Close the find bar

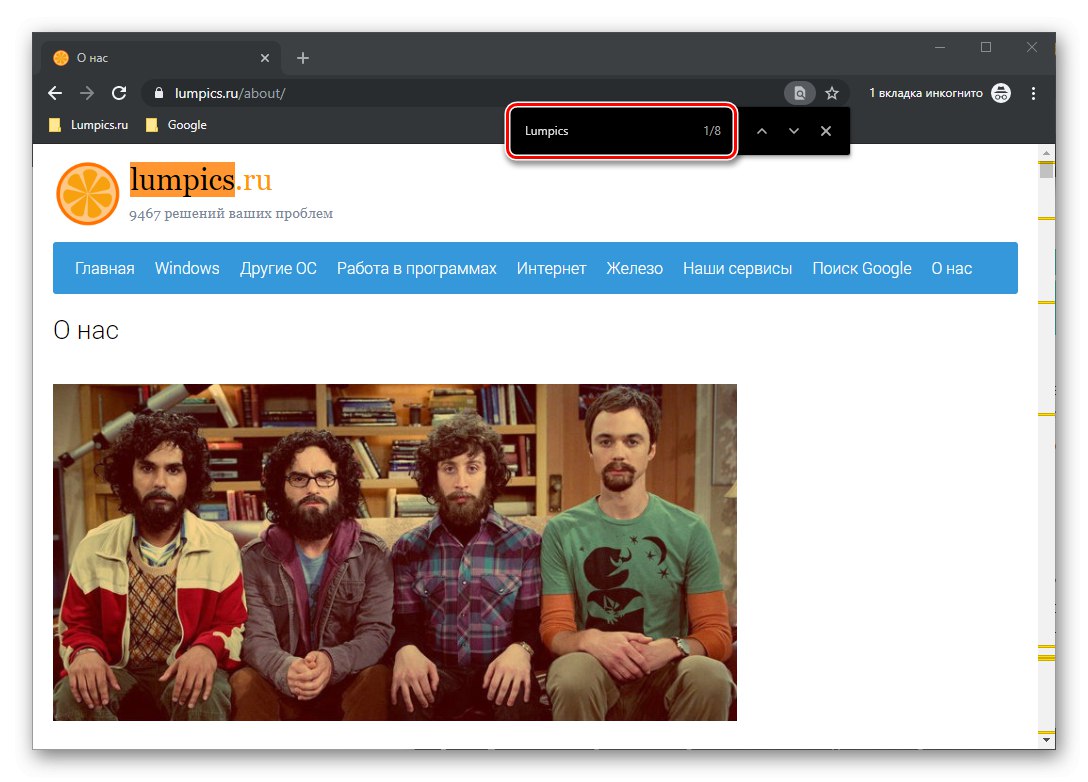826,131
